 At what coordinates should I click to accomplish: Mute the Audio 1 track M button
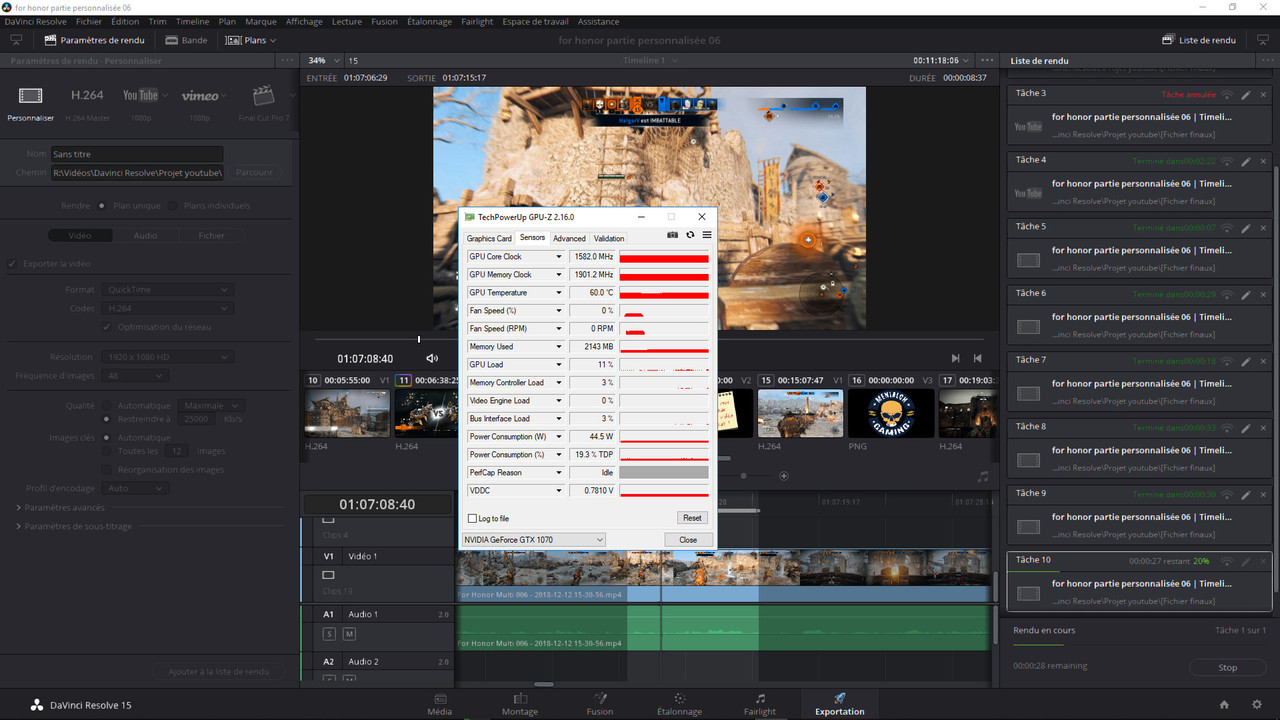[349, 634]
